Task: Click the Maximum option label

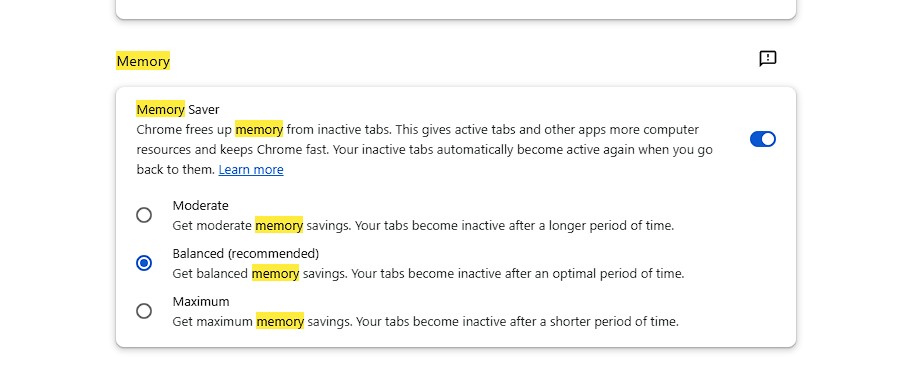Action: 201,301
